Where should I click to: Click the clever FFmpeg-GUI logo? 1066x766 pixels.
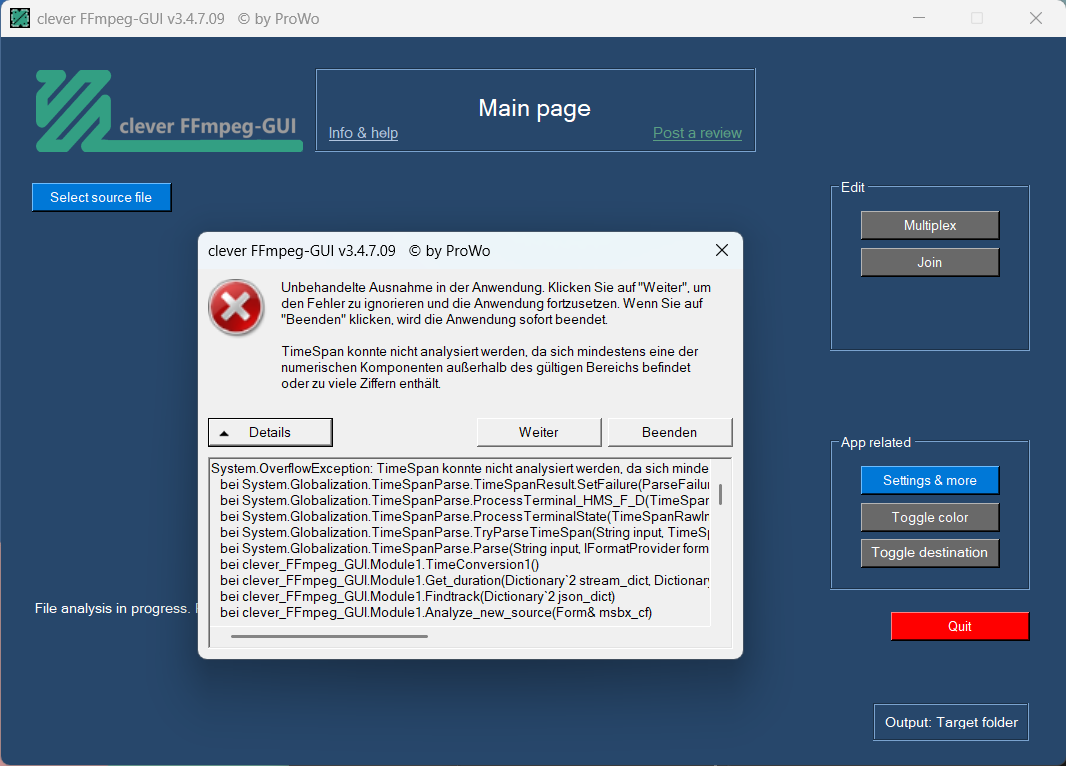click(169, 111)
